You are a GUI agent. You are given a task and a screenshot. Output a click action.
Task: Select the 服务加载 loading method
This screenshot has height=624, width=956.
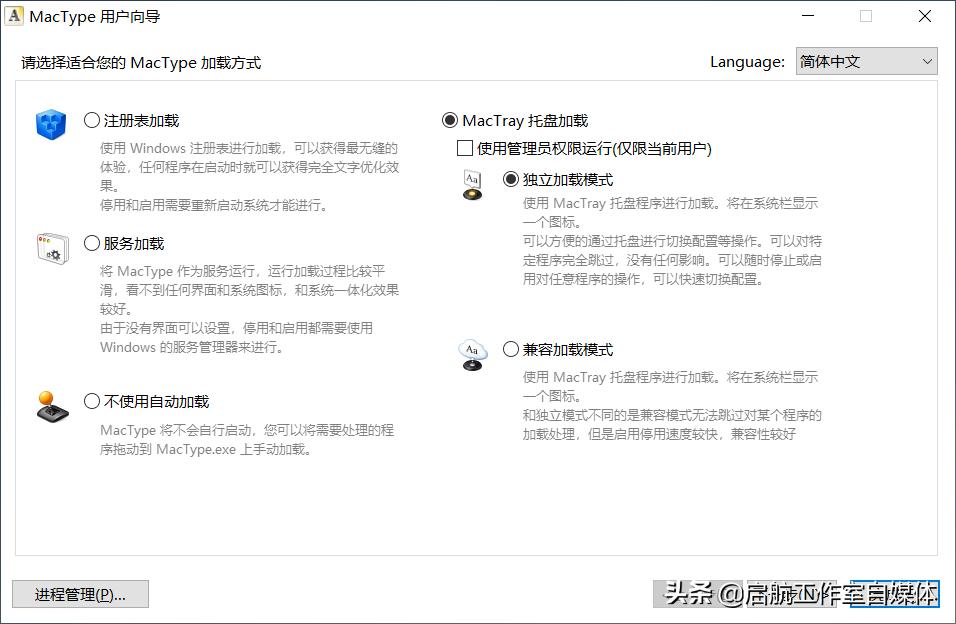pos(91,243)
